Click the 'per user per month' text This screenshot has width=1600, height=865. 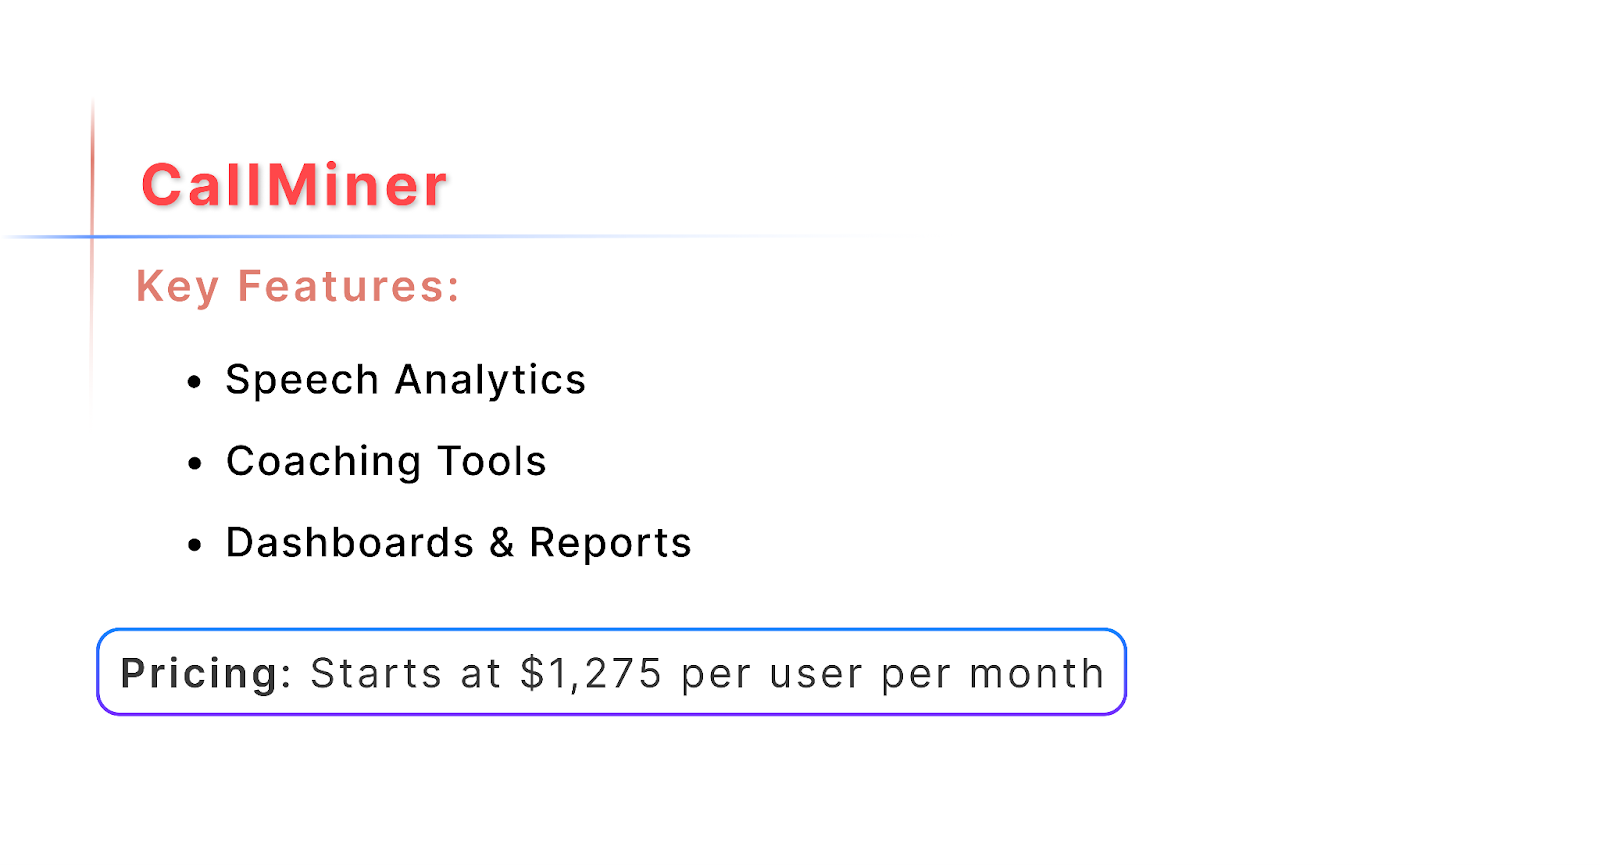point(892,674)
